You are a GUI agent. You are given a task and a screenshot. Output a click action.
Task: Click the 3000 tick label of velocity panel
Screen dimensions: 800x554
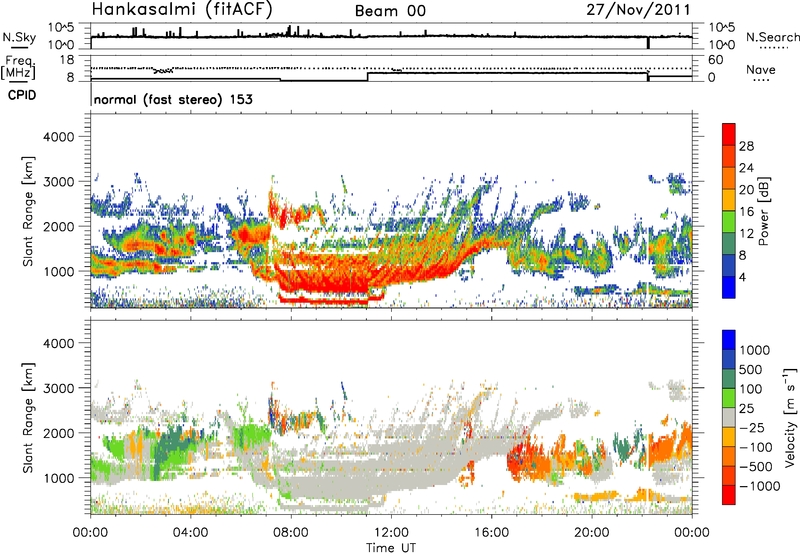(59, 388)
